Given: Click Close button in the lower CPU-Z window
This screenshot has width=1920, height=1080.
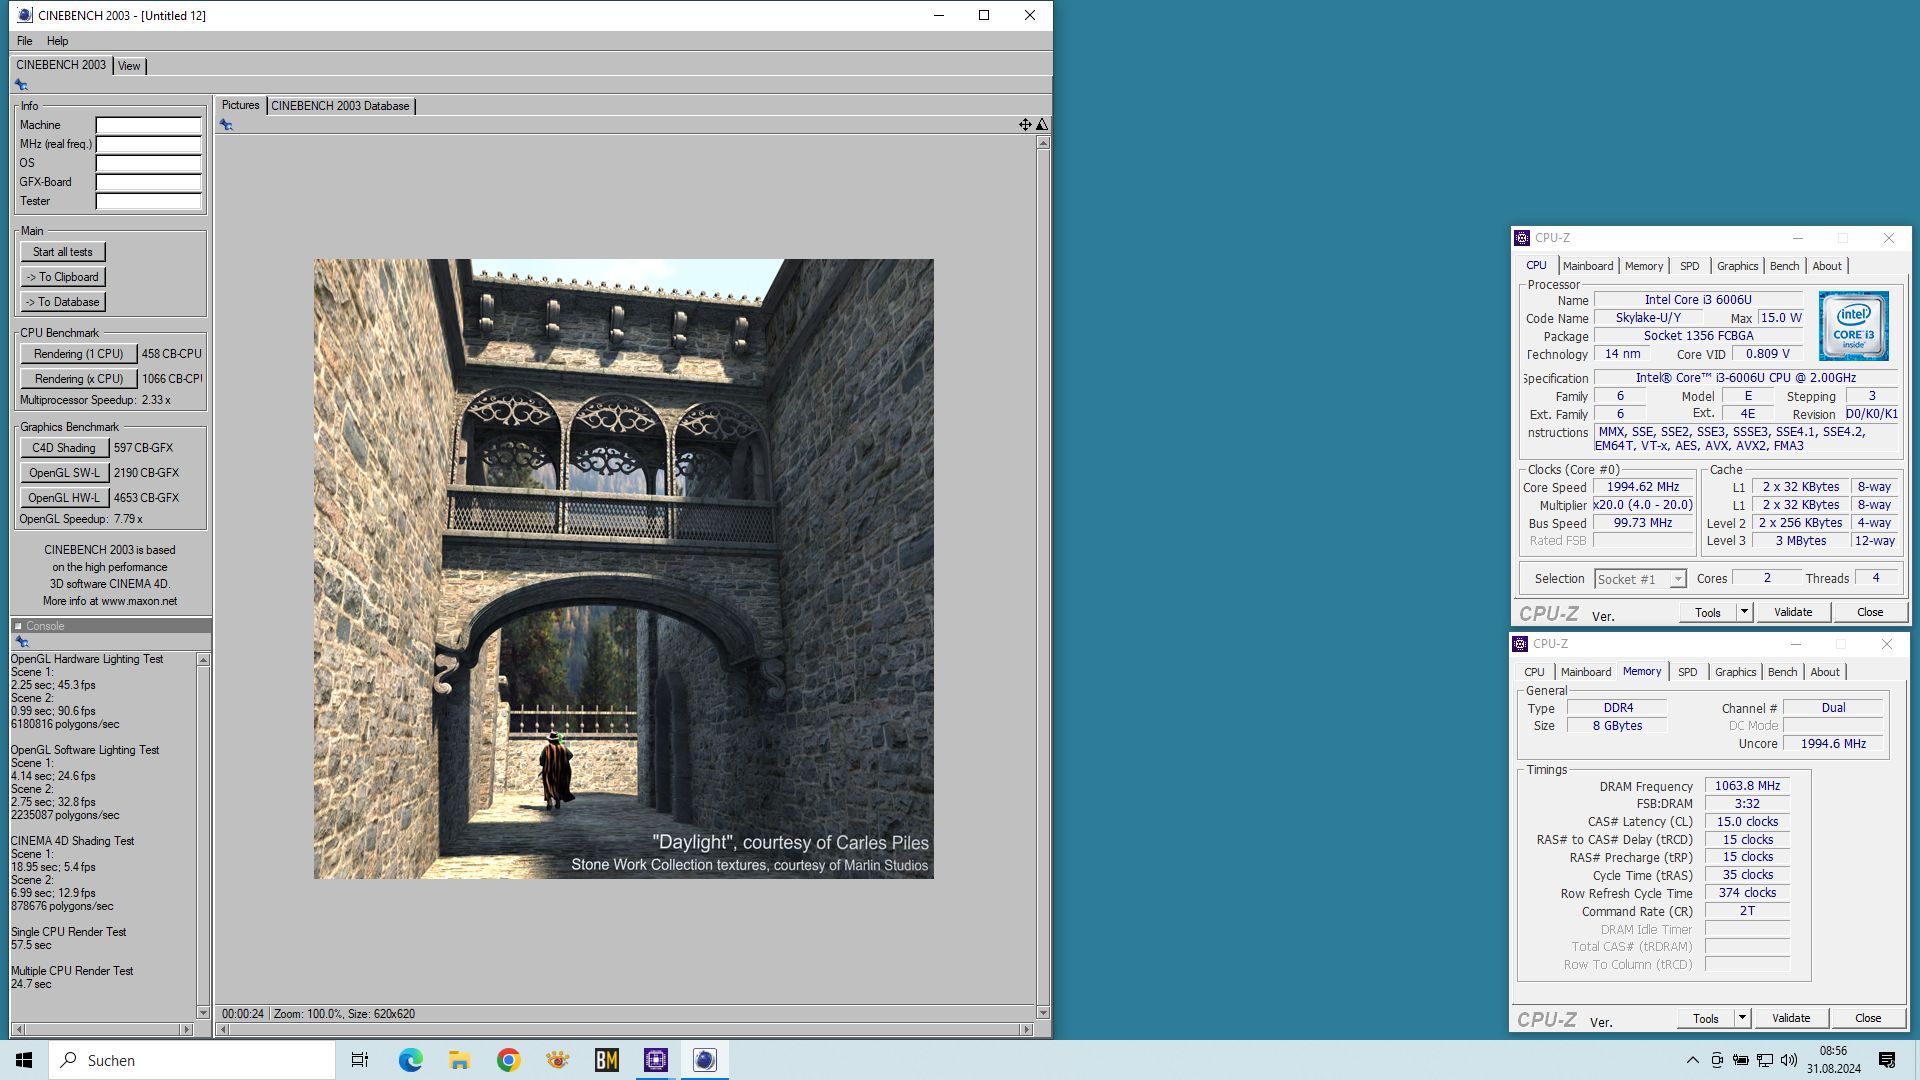Looking at the screenshot, I should 1868,1018.
